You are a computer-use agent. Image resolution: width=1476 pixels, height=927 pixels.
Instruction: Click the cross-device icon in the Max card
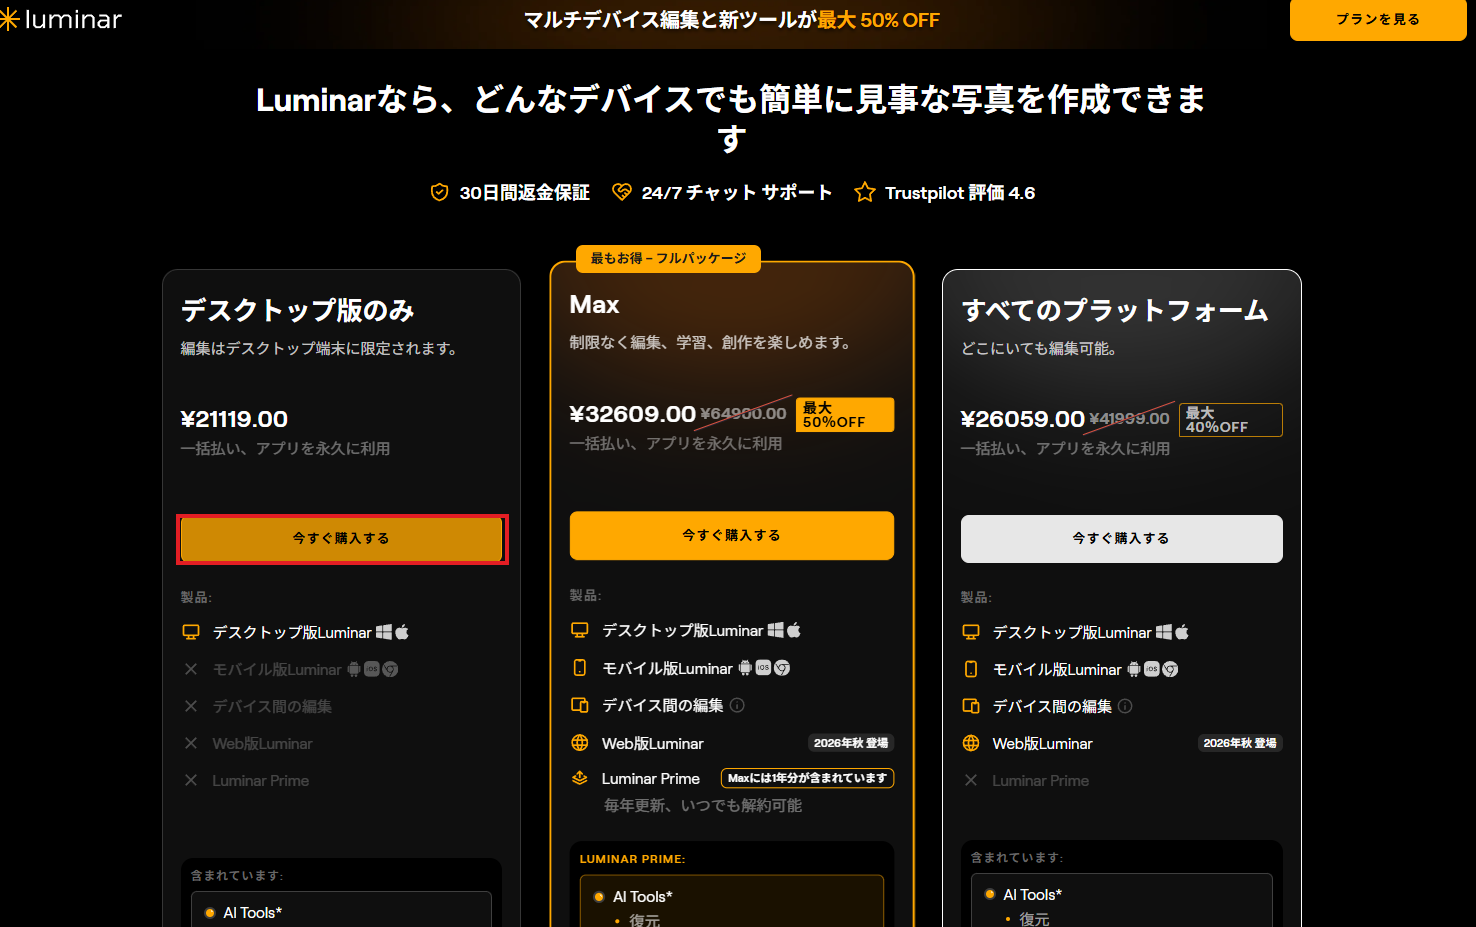tap(580, 705)
